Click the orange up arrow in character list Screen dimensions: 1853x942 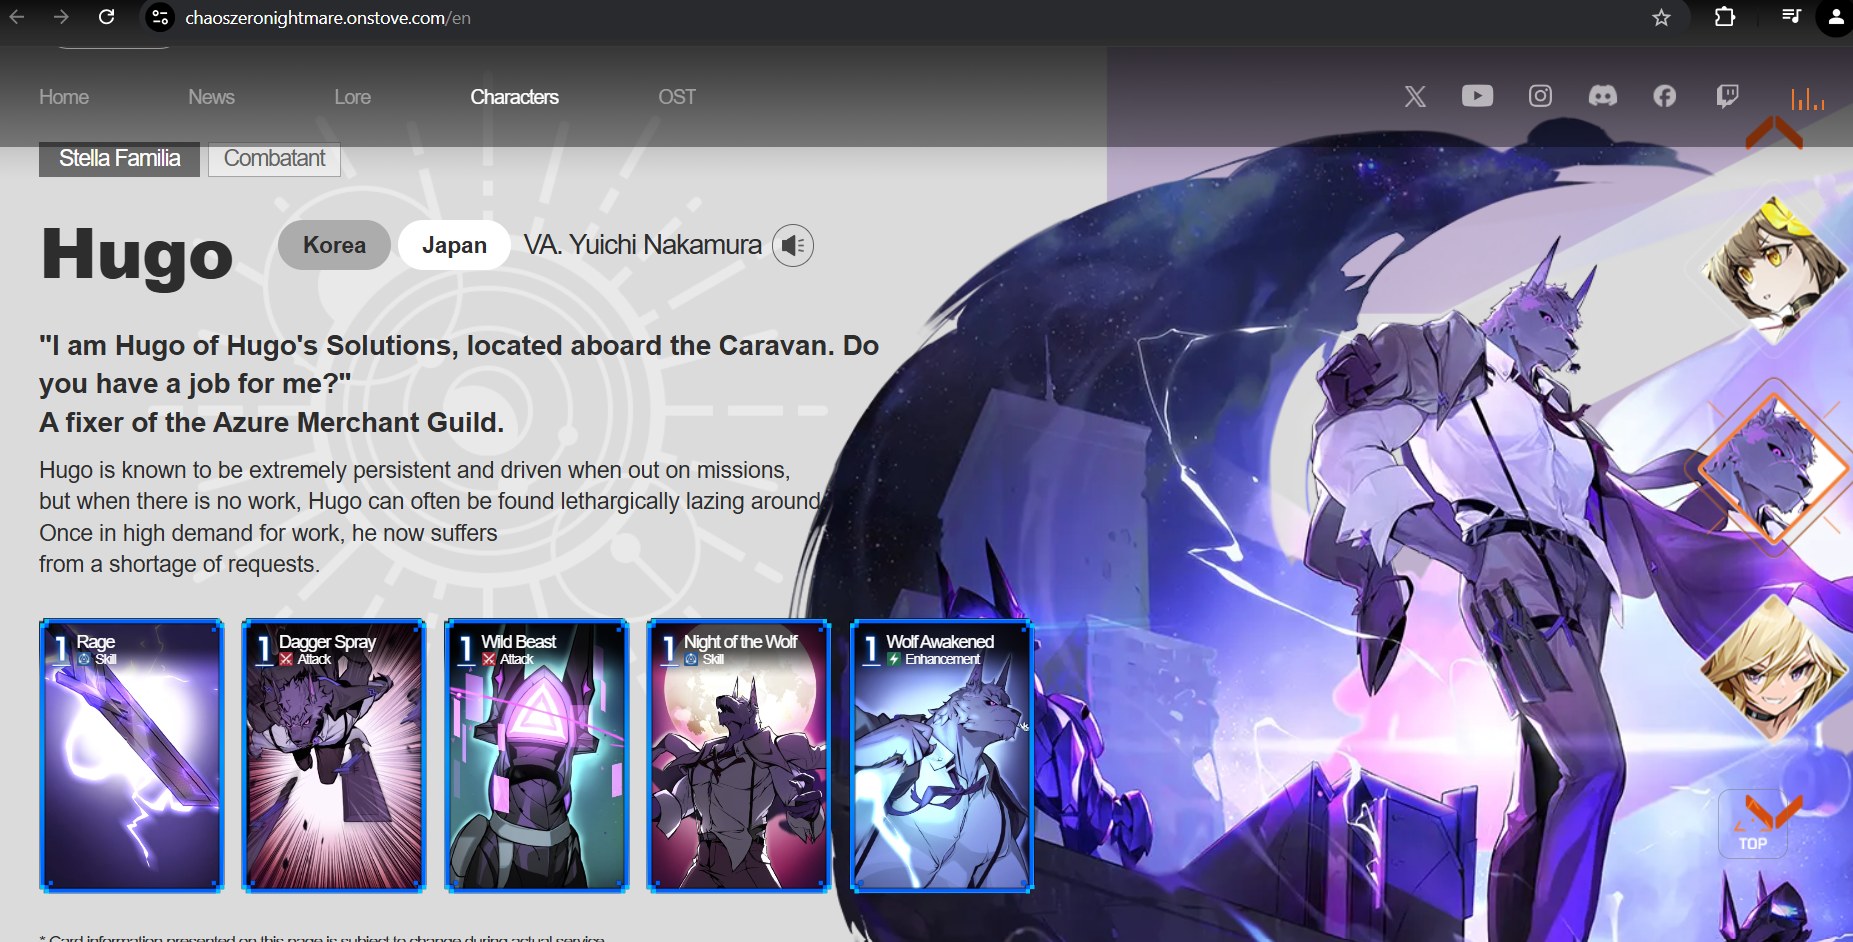pyautogui.click(x=1774, y=133)
